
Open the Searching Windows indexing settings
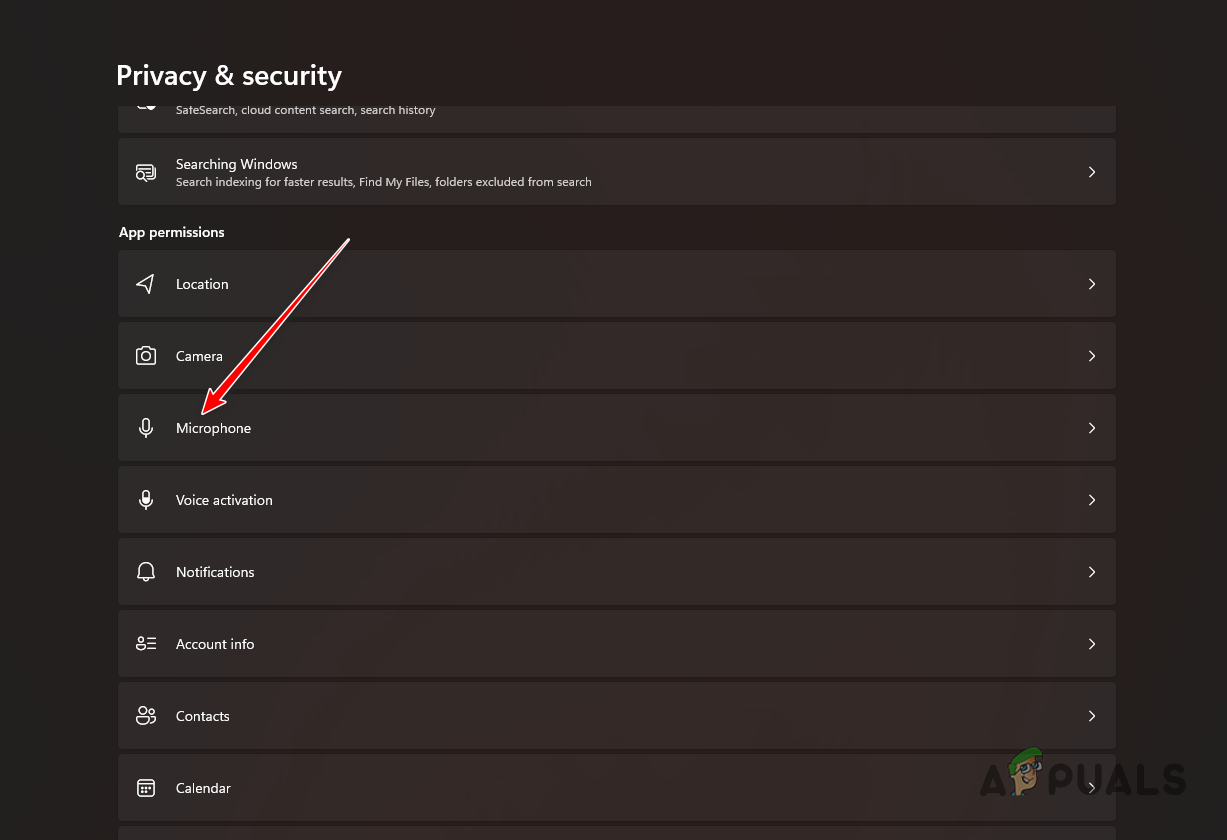pos(617,172)
